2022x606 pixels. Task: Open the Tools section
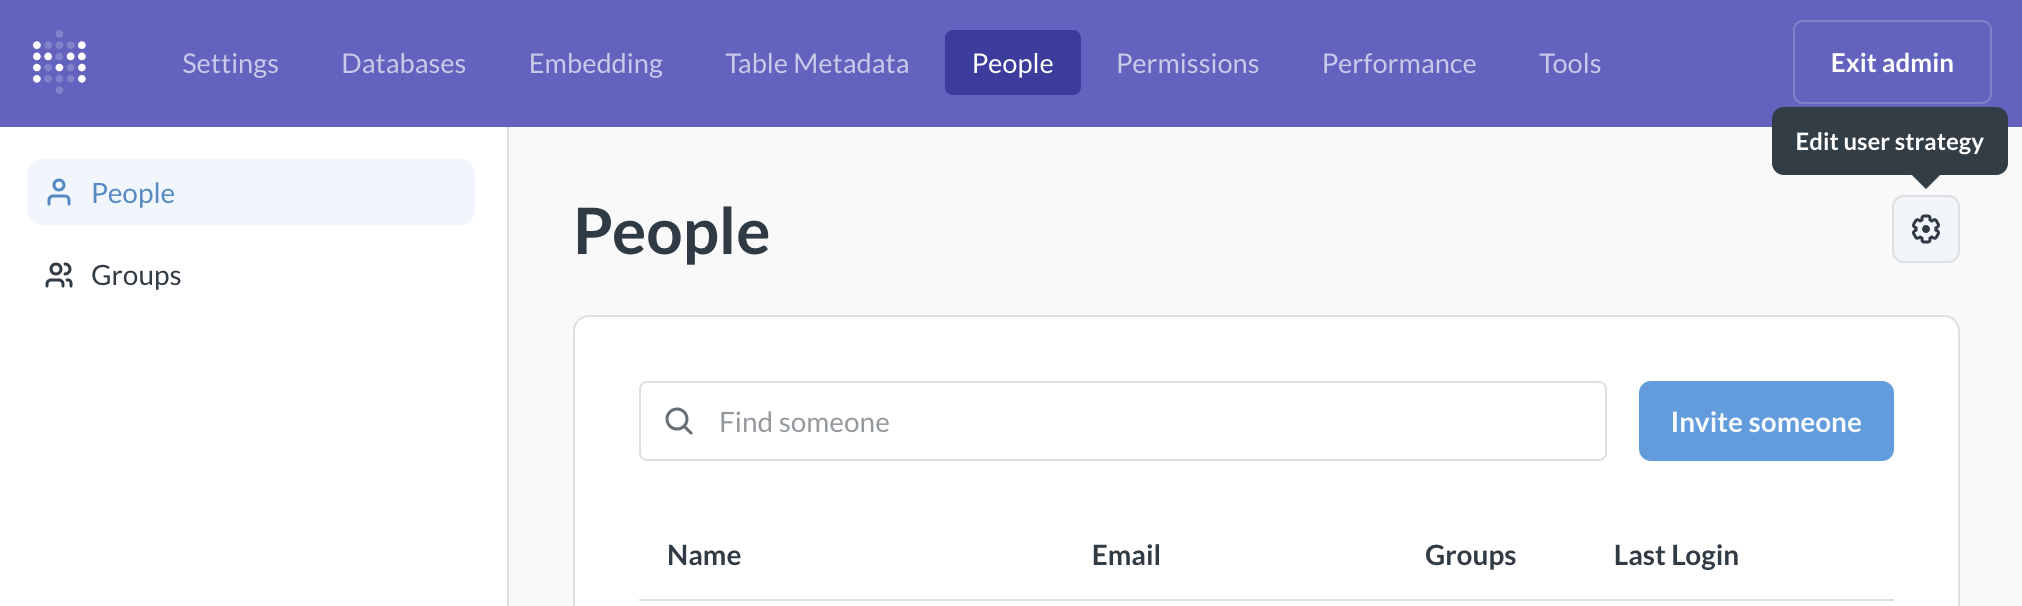click(1569, 63)
